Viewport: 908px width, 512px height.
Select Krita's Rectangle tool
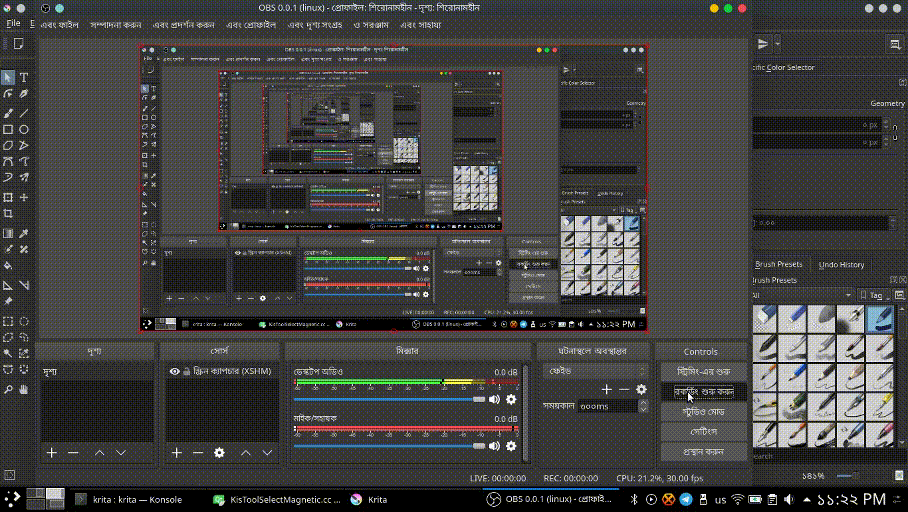point(8,130)
